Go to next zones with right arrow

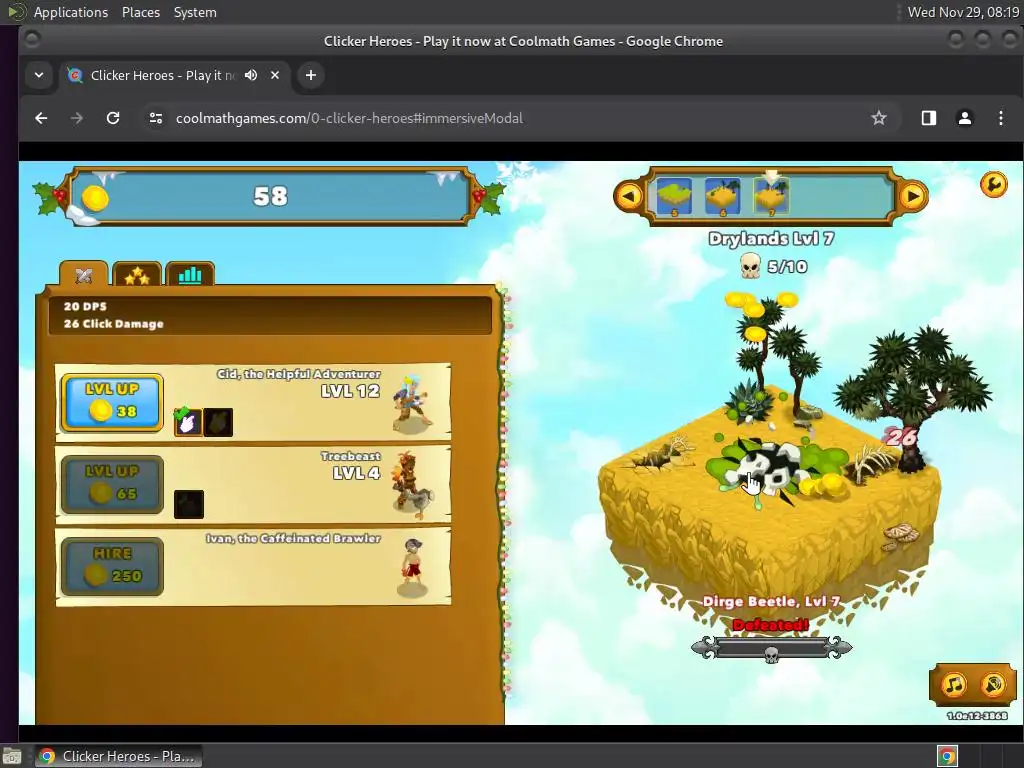tap(912, 196)
